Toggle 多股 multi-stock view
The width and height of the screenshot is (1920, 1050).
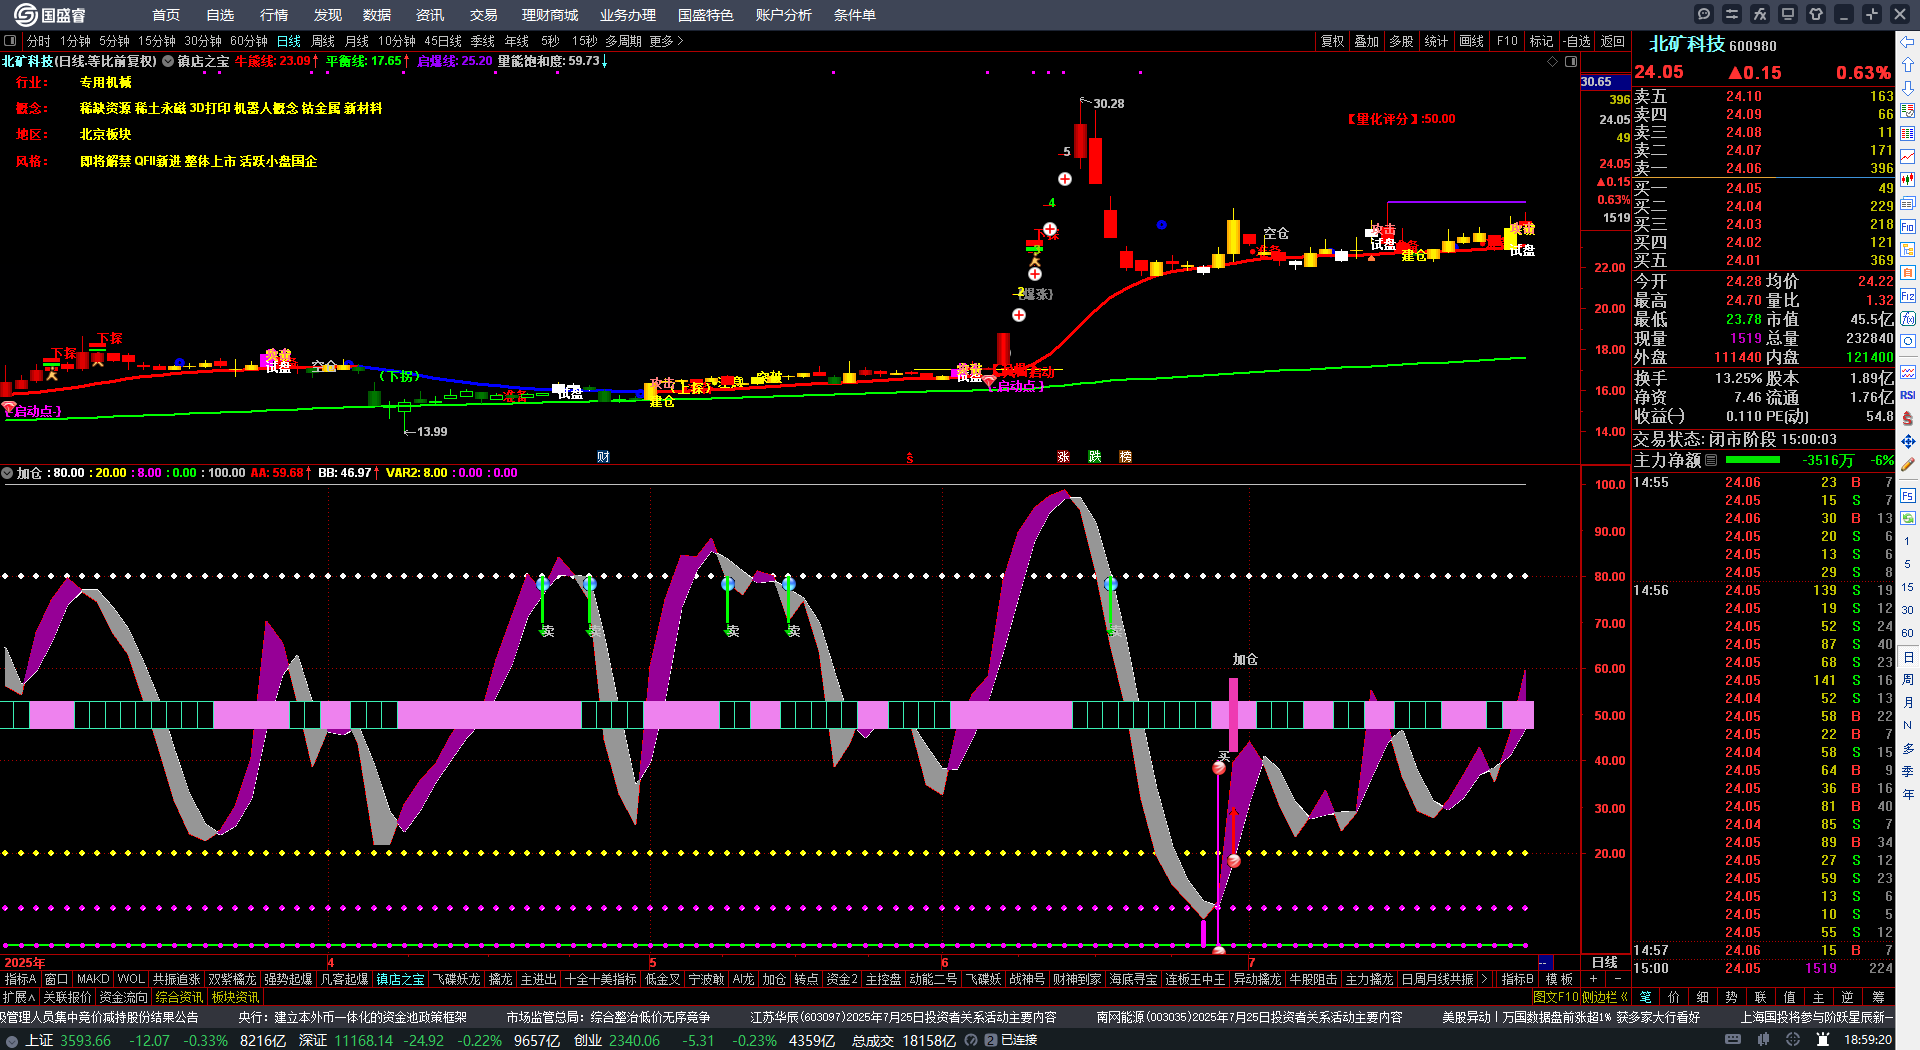click(x=1401, y=41)
